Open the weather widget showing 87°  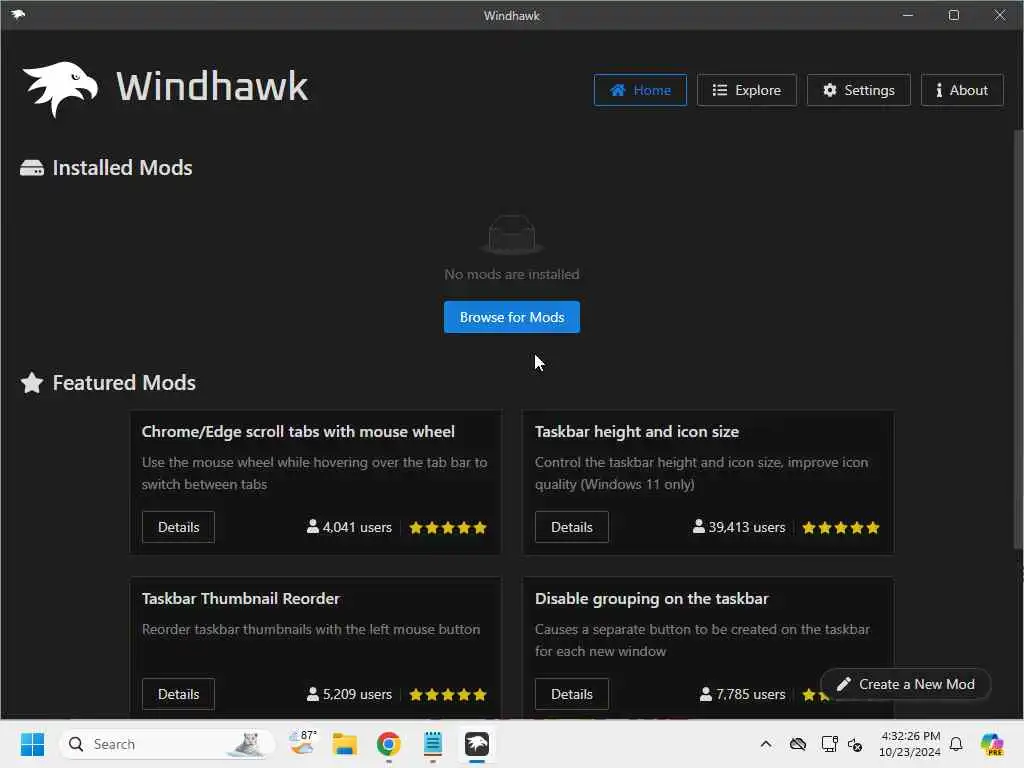point(303,743)
